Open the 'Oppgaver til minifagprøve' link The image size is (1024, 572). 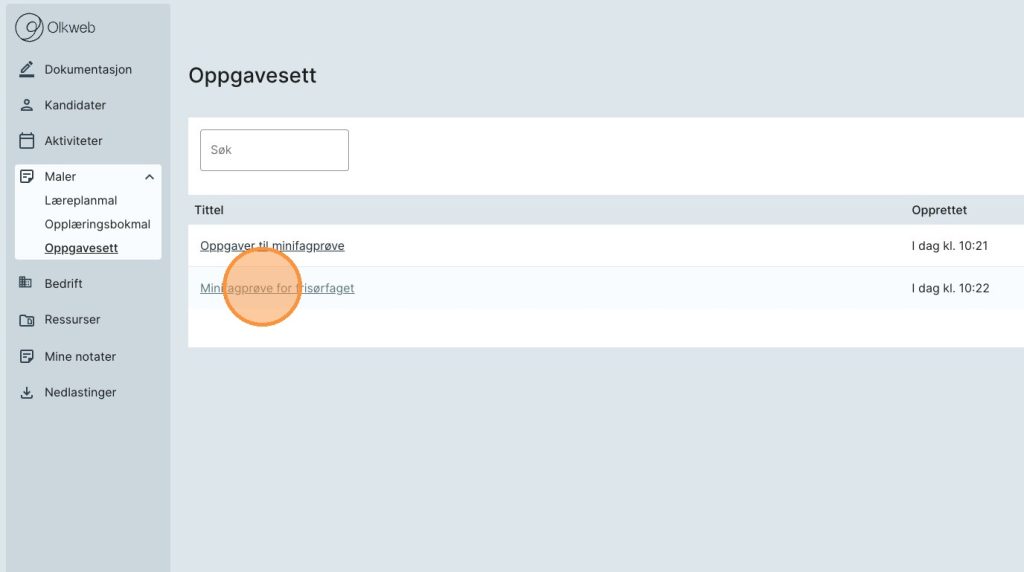click(x=272, y=246)
